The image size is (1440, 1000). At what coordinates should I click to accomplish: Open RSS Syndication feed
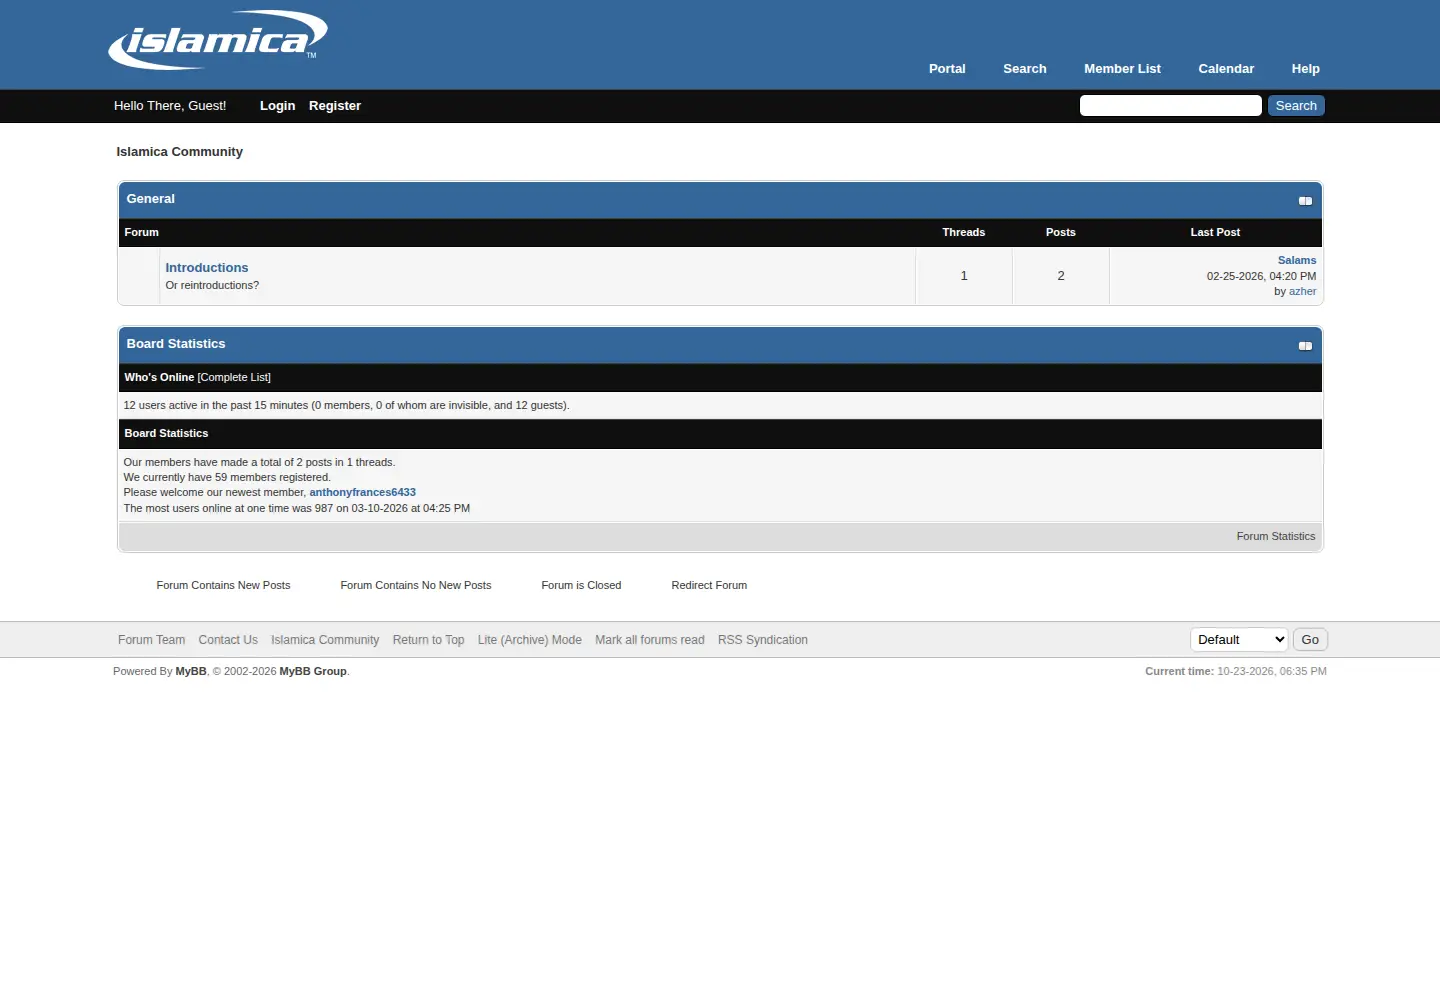pyautogui.click(x=763, y=640)
